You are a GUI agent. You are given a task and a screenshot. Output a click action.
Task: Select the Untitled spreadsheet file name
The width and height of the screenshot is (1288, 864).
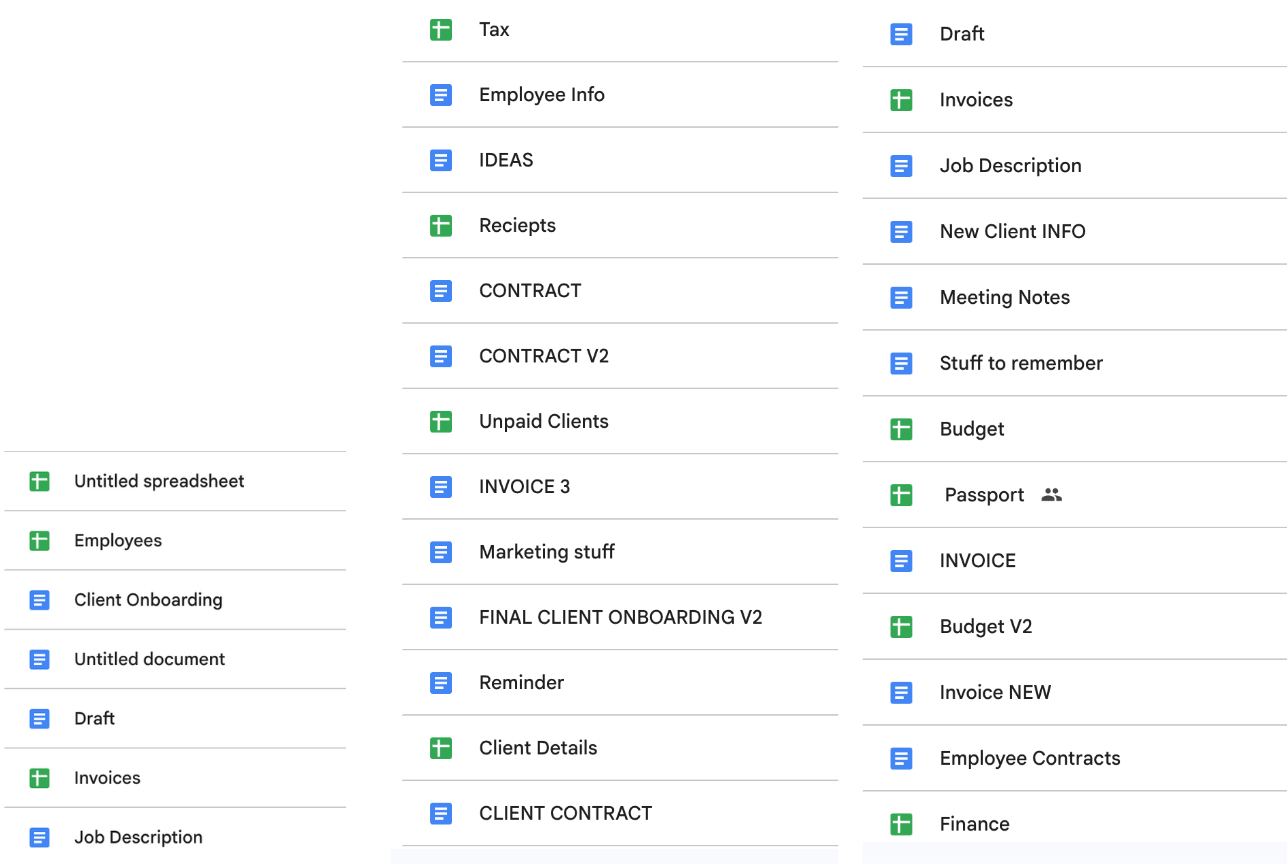pyautogui.click(x=160, y=481)
